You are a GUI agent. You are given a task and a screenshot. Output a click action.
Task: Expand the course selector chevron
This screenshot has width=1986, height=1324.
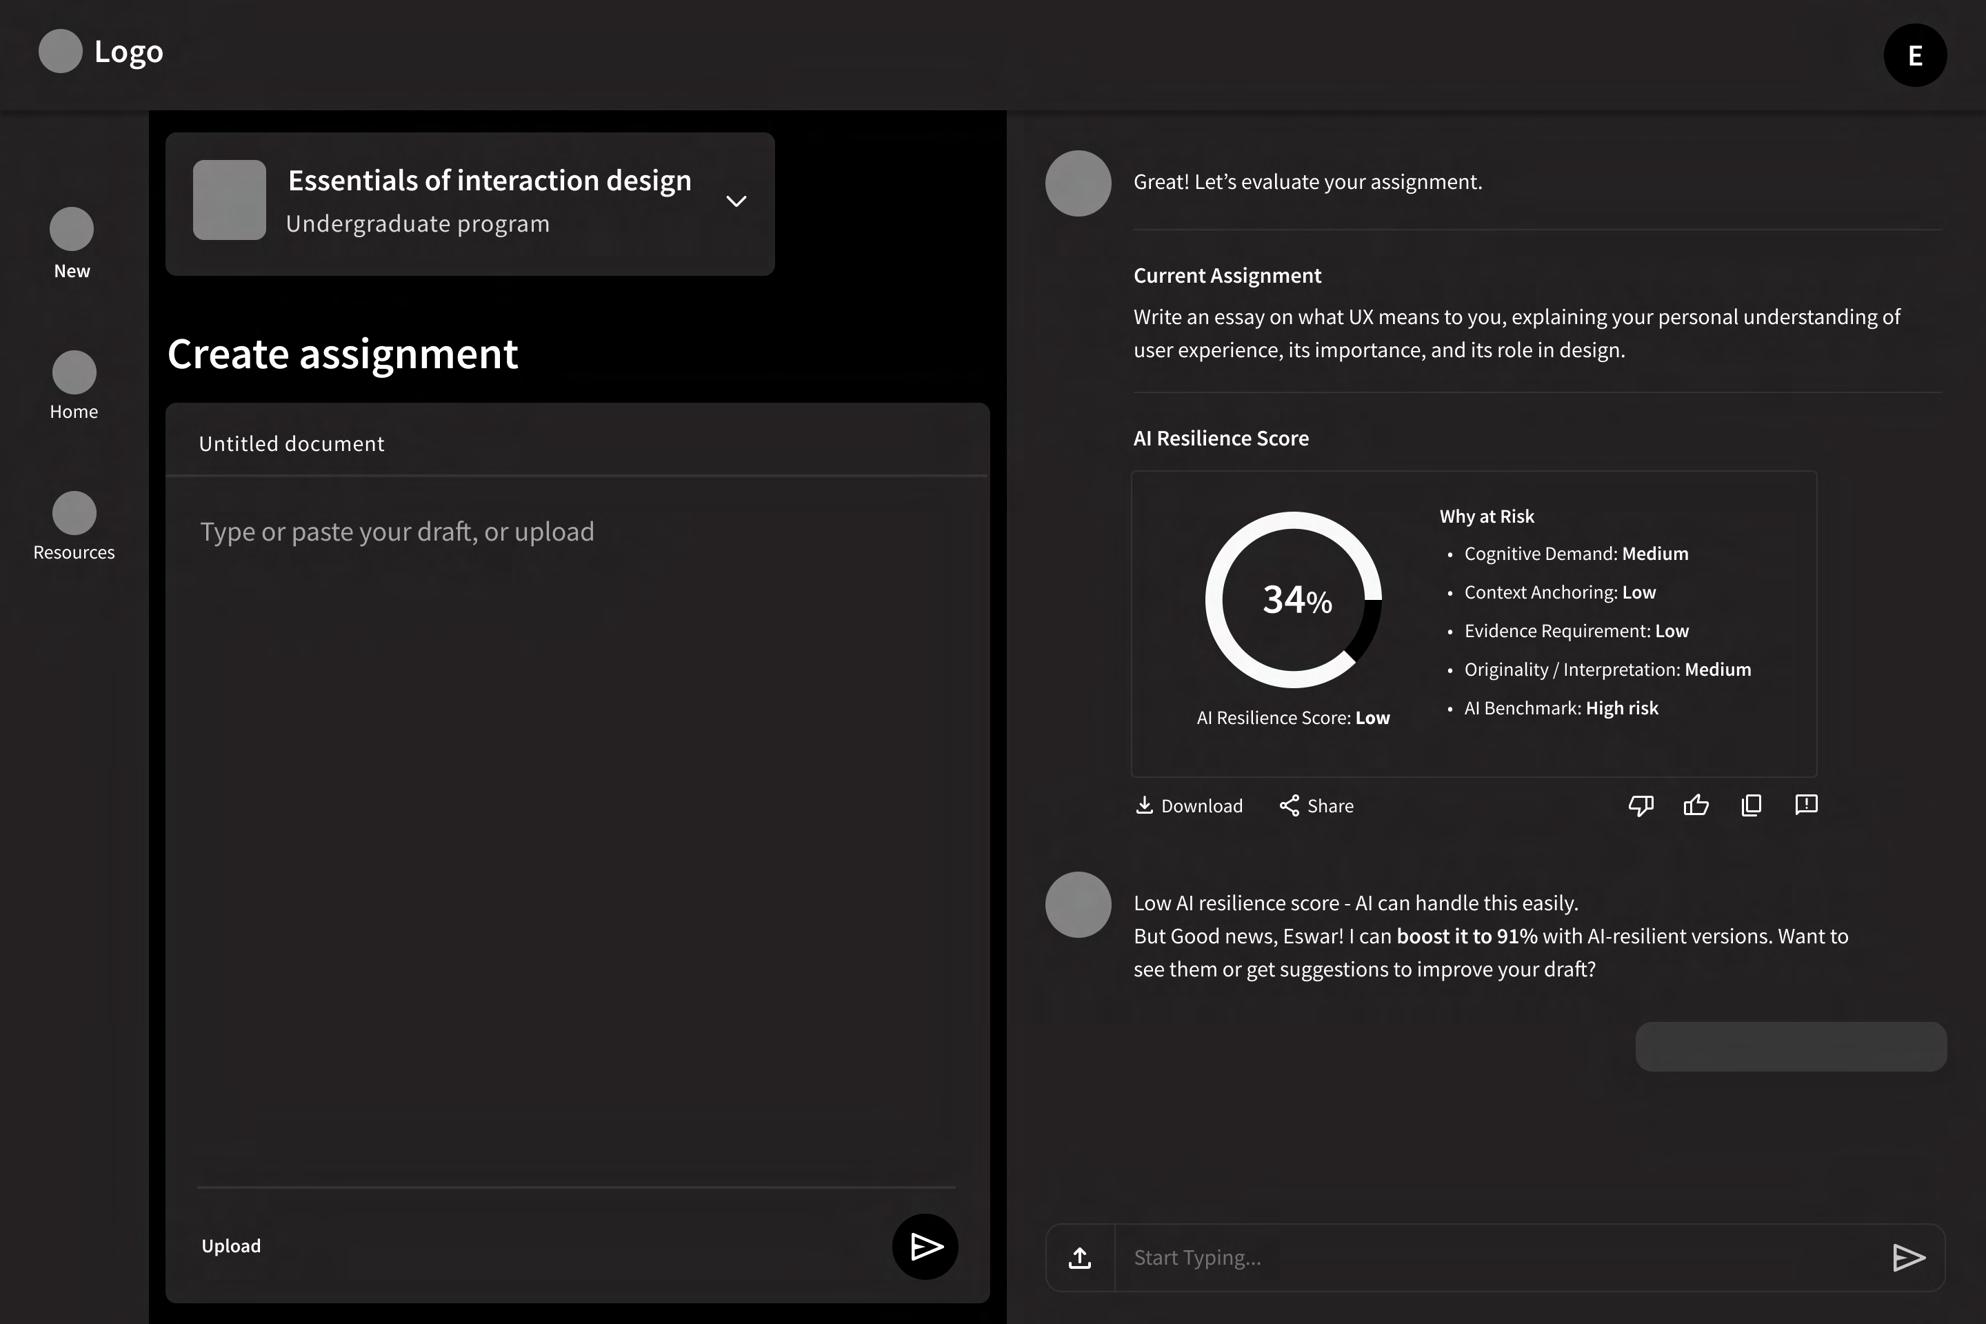tap(736, 202)
